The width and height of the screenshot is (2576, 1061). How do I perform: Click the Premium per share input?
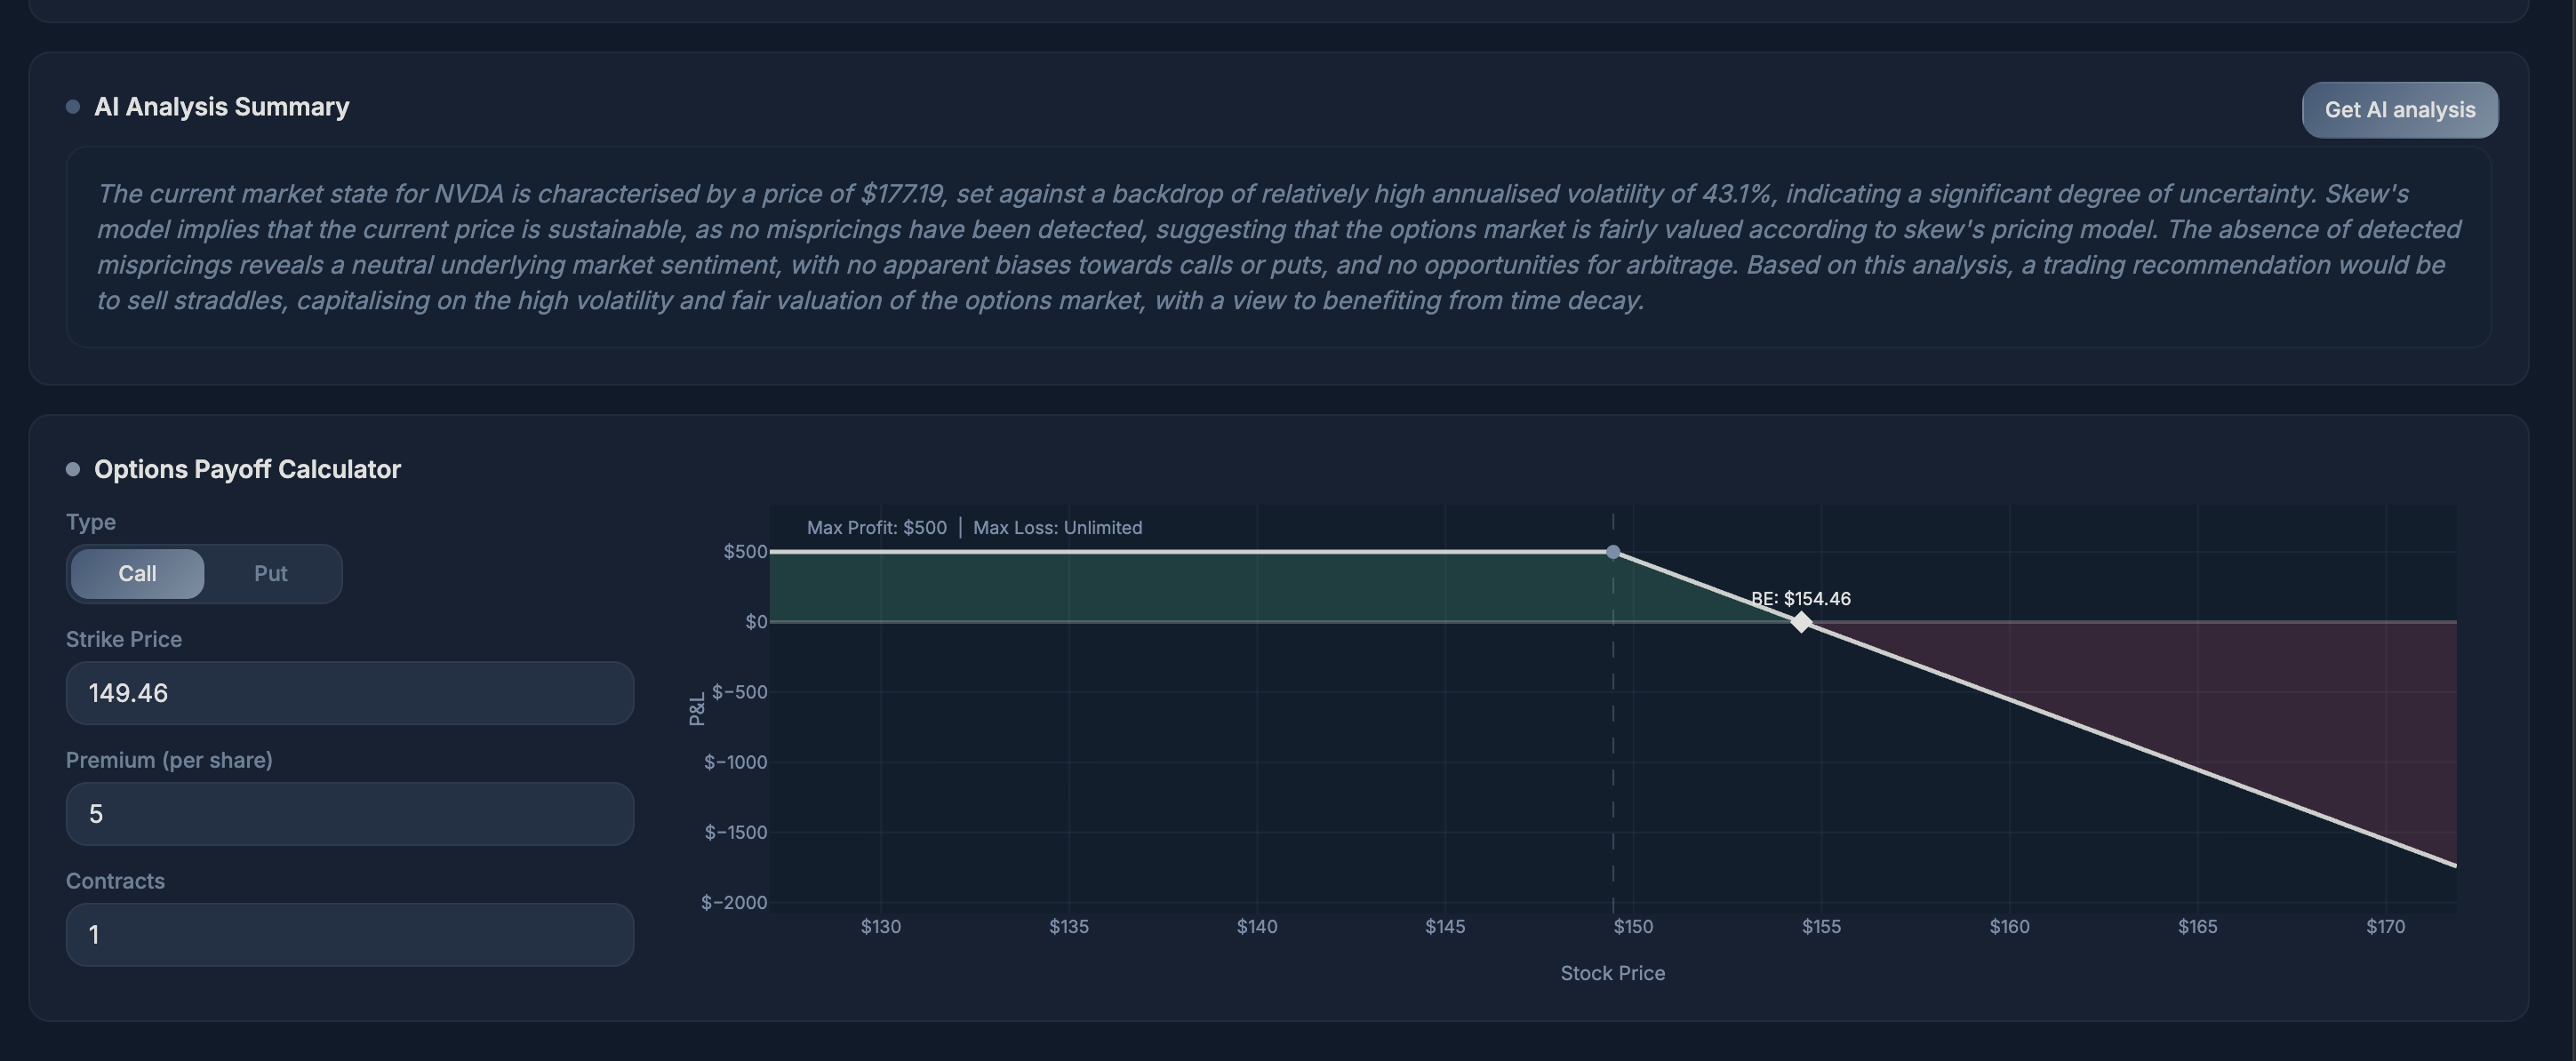coord(349,814)
